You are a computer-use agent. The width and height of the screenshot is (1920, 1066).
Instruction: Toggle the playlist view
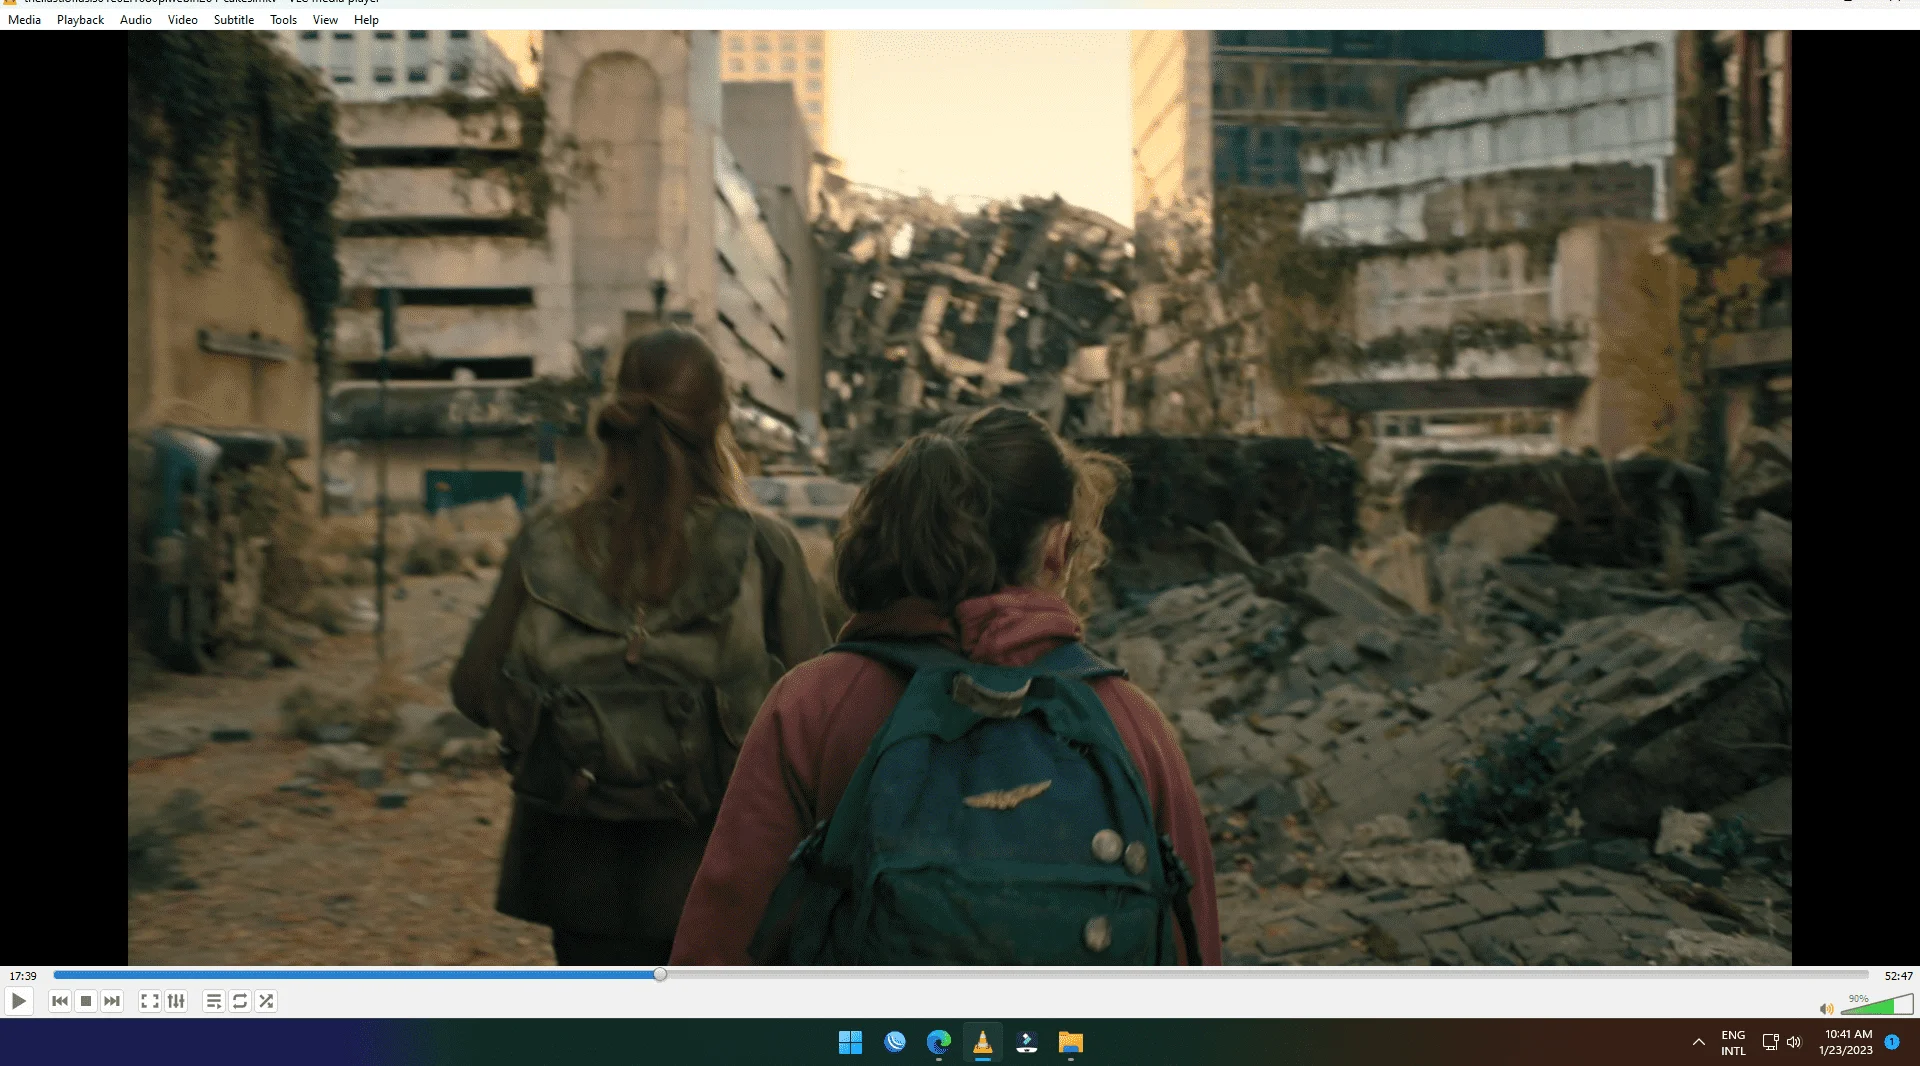pos(214,1001)
